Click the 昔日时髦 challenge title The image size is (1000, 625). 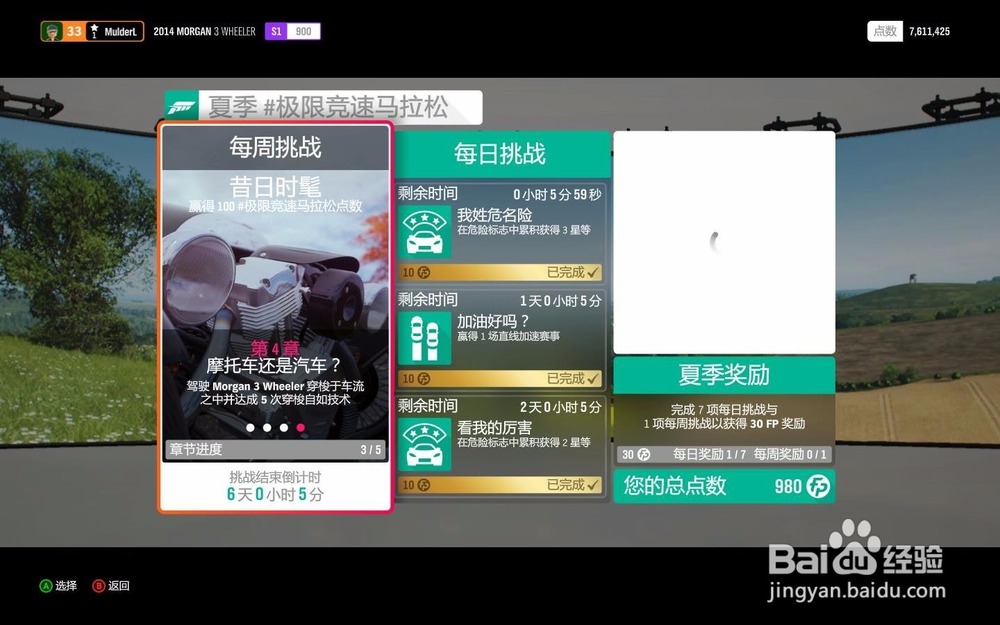click(275, 187)
